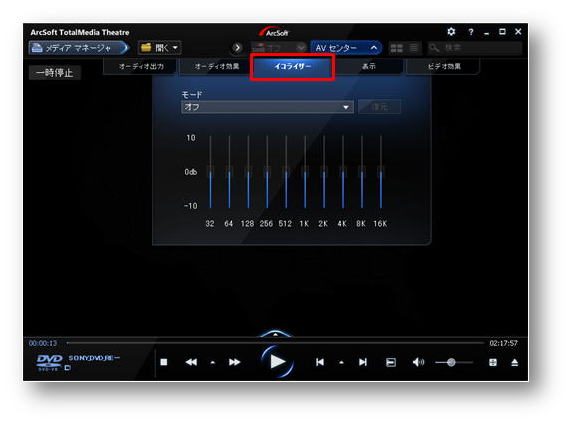Switch to list view icon

(x=414, y=48)
